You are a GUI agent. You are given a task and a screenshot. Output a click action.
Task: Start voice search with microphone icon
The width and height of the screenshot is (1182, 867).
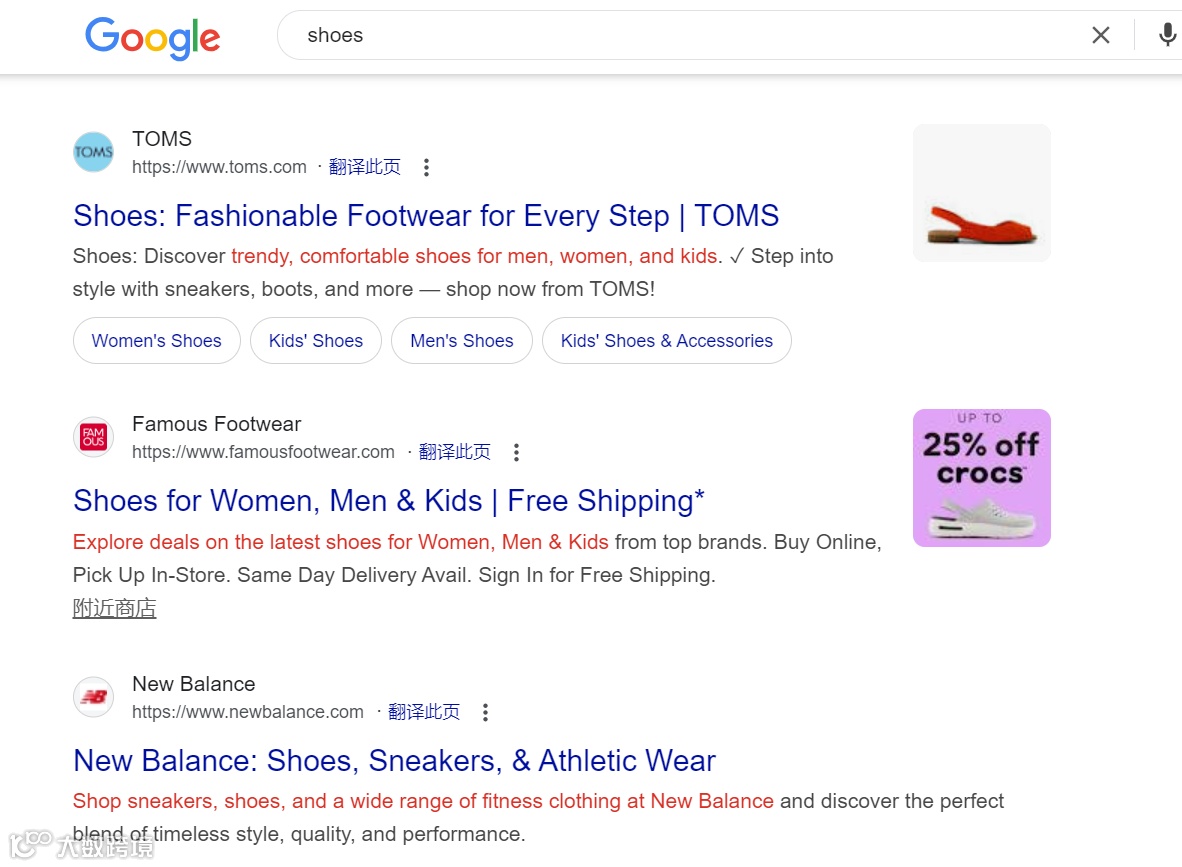click(x=1167, y=36)
